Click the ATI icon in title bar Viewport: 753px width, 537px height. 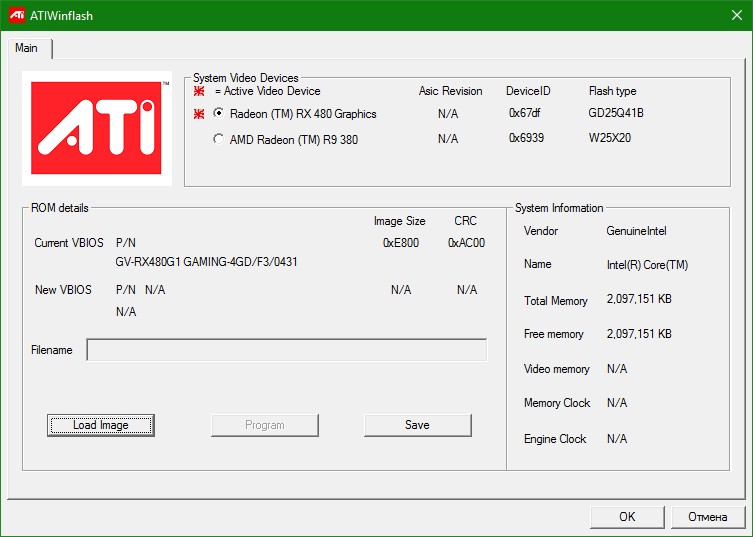pyautogui.click(x=17, y=15)
